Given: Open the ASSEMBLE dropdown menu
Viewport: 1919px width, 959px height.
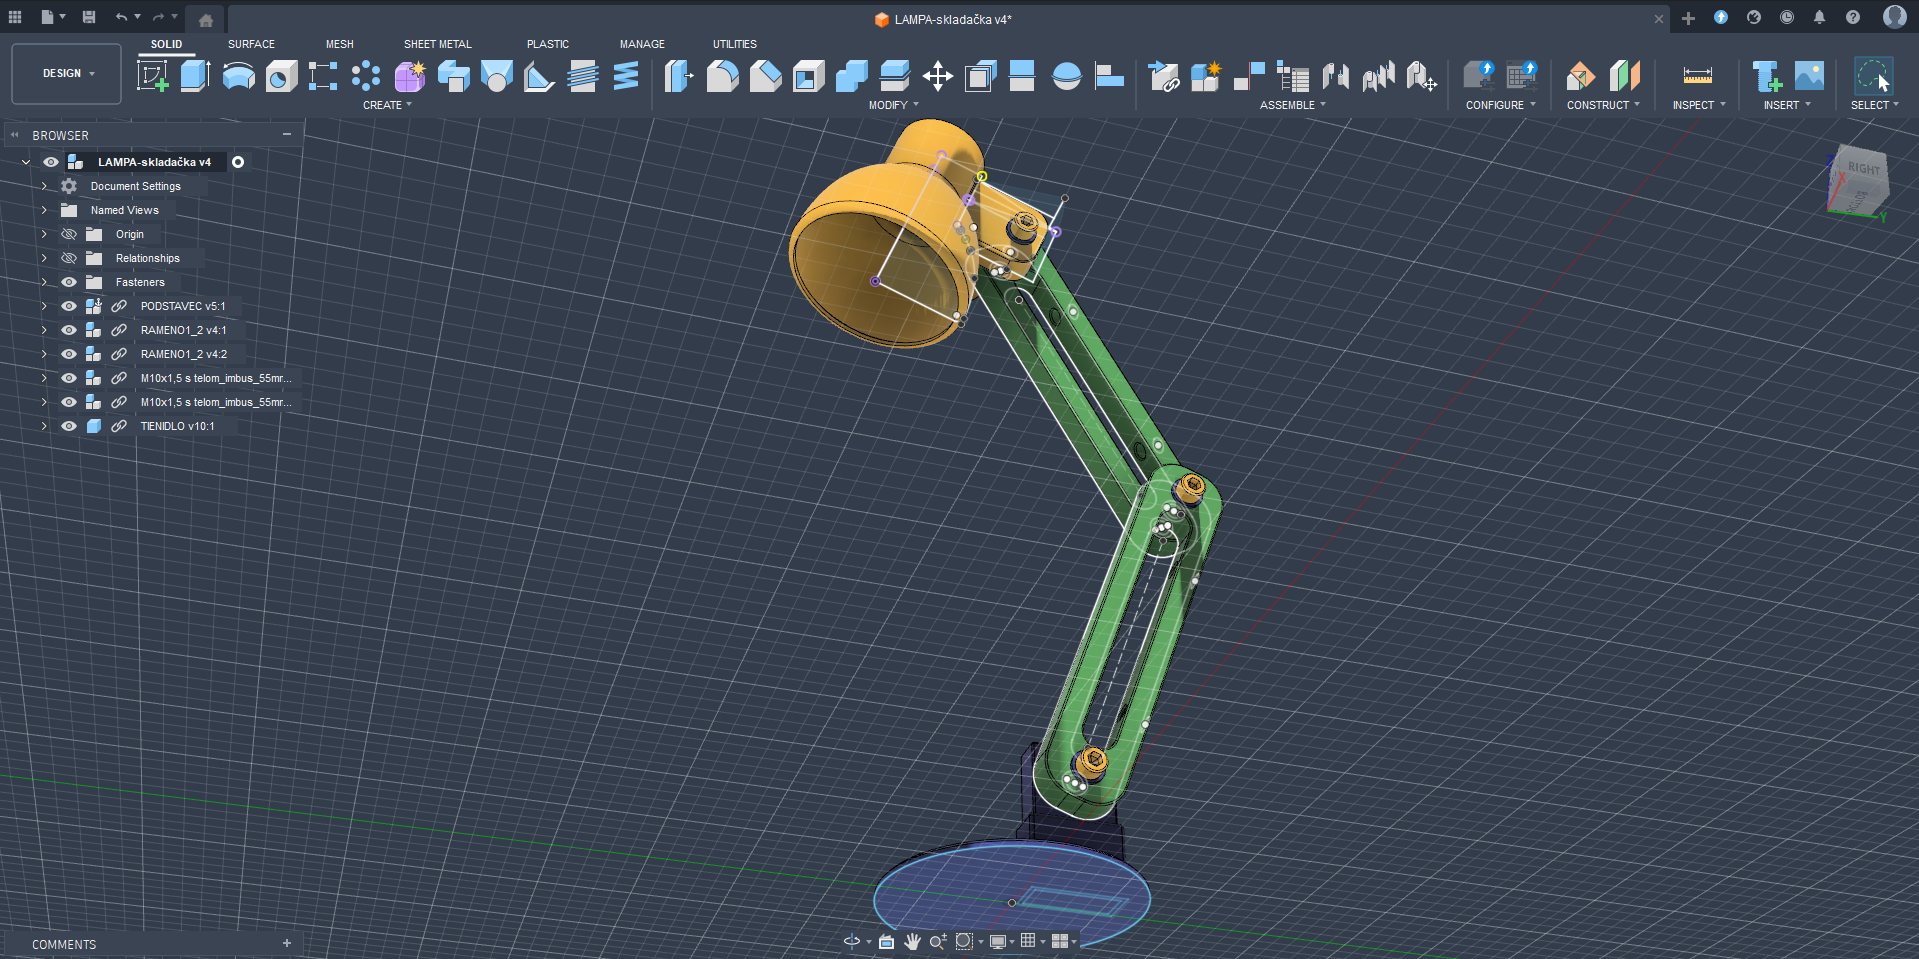Looking at the screenshot, I should [x=1292, y=105].
